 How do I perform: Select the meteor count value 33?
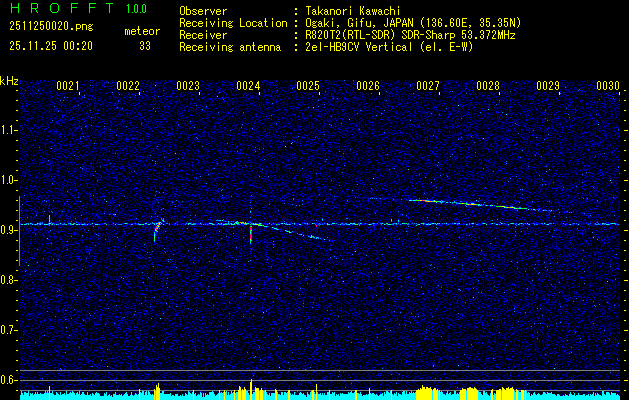(145, 46)
